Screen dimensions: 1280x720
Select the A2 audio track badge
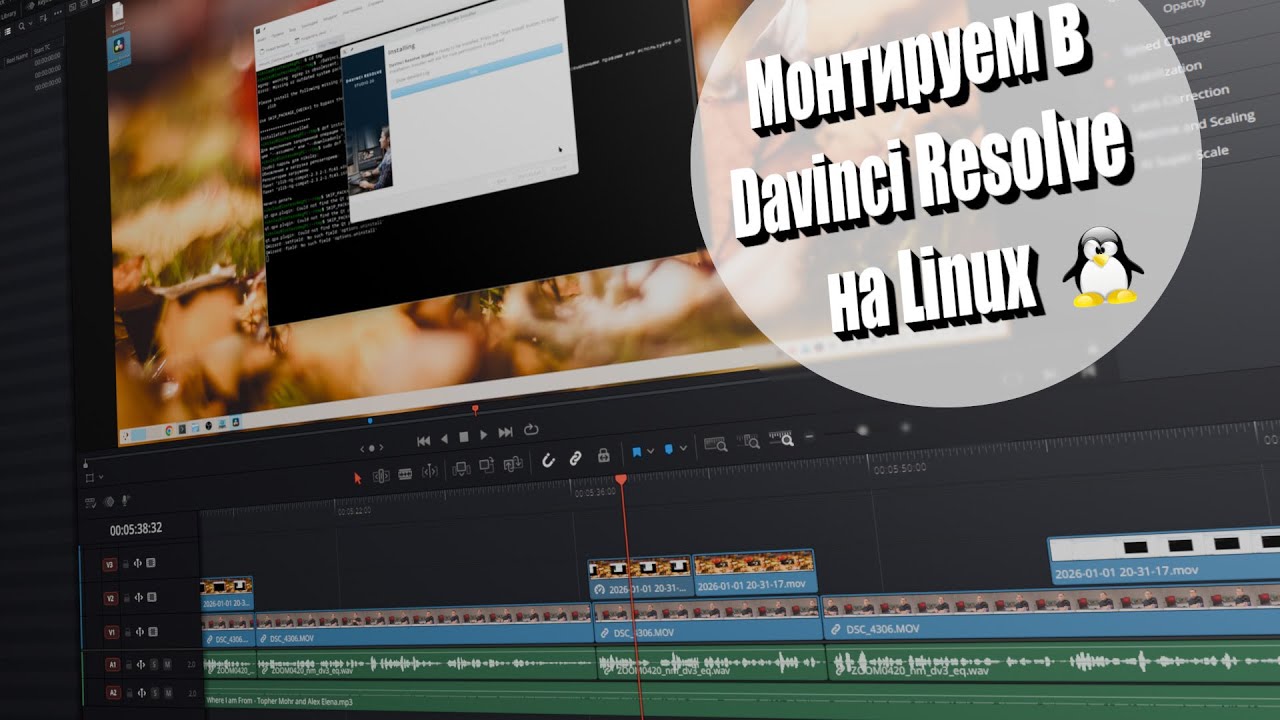pyautogui.click(x=113, y=693)
